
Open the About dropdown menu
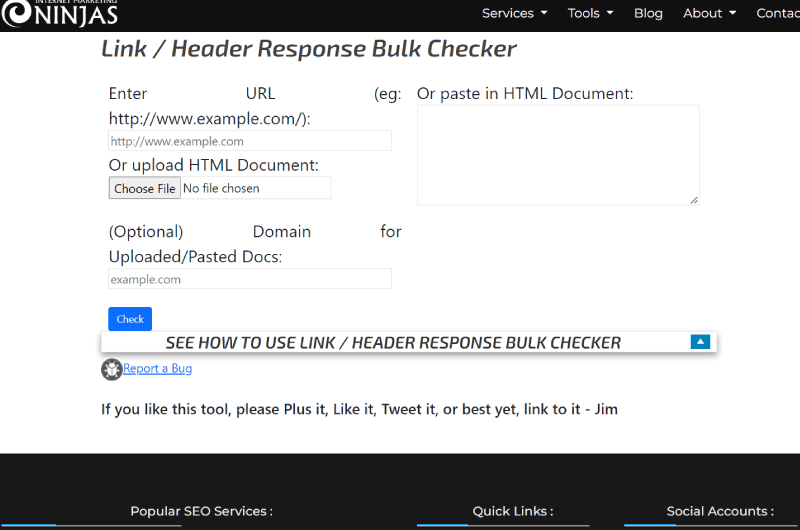tap(709, 13)
